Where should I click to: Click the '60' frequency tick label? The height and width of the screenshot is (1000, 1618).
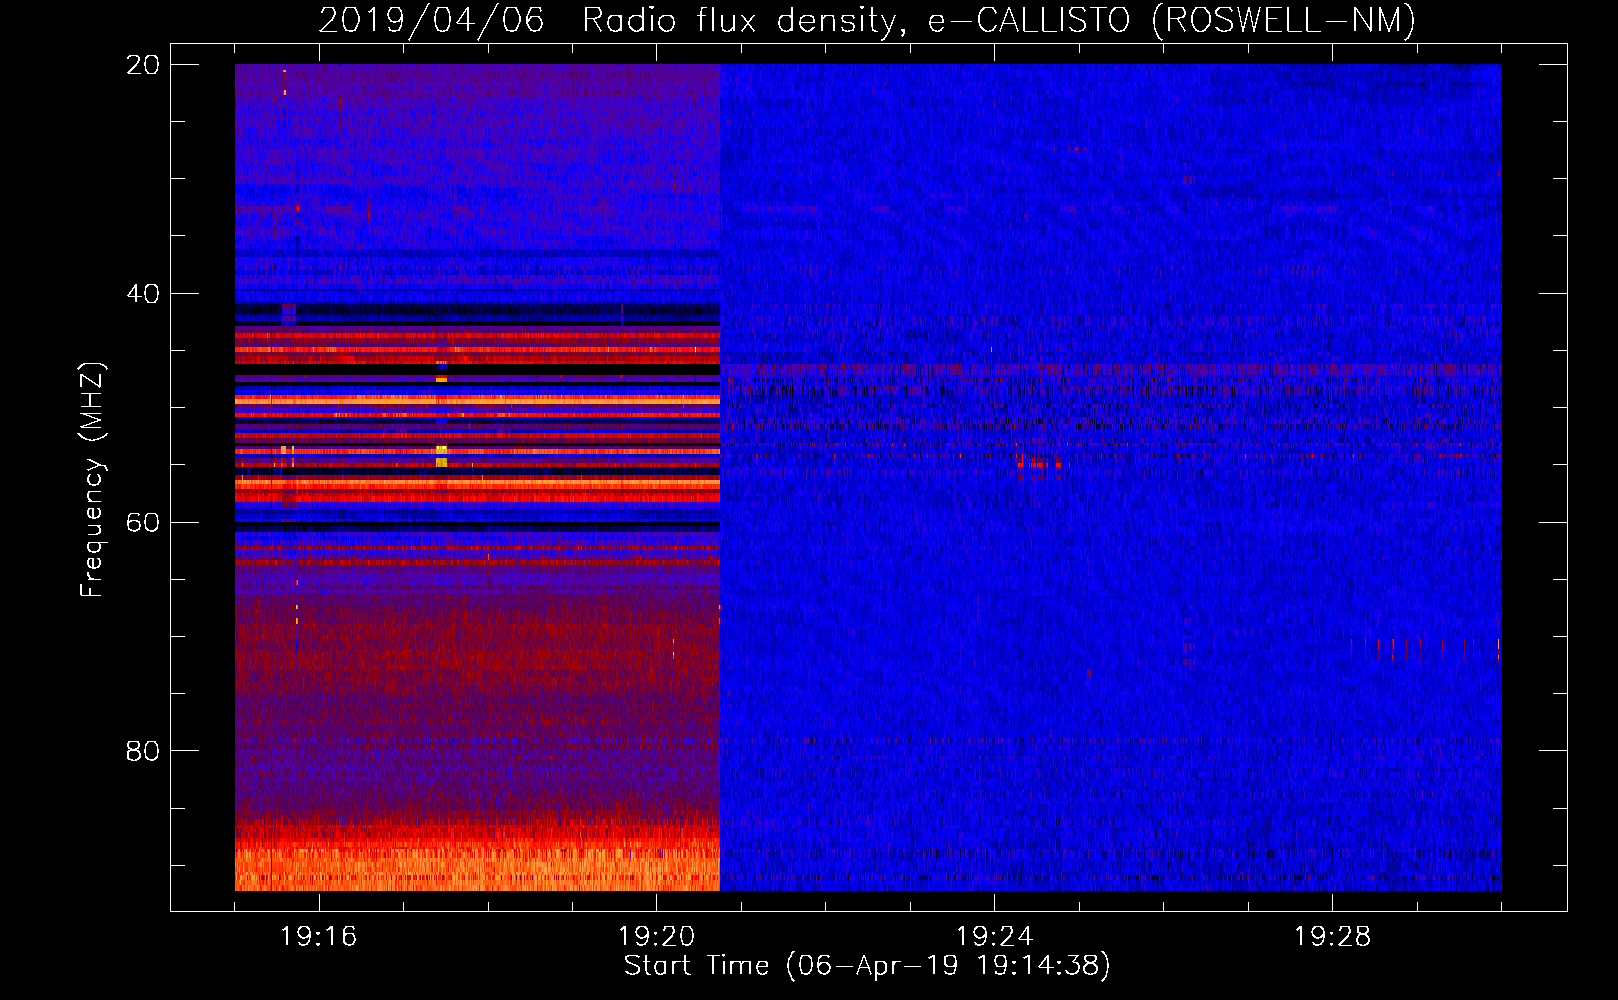[142, 522]
